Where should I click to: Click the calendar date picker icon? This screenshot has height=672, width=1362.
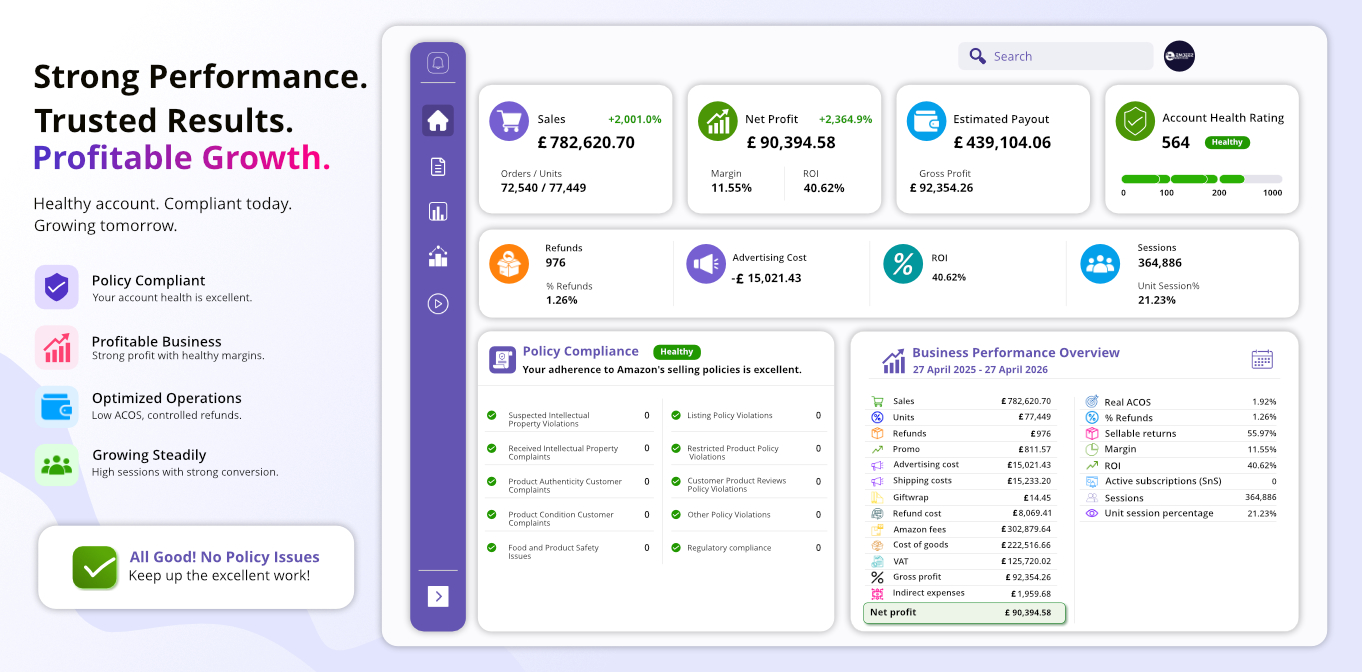coord(1262,359)
